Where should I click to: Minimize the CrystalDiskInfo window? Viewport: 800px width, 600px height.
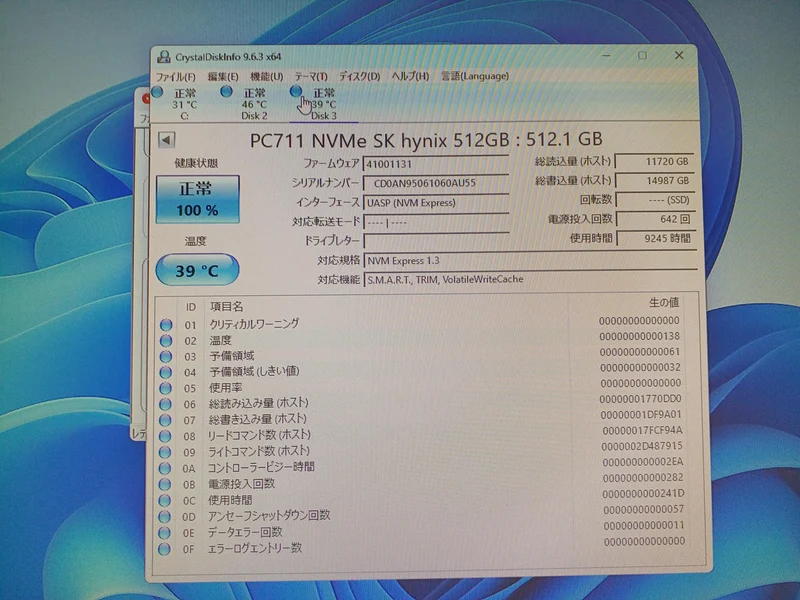(x=606, y=55)
